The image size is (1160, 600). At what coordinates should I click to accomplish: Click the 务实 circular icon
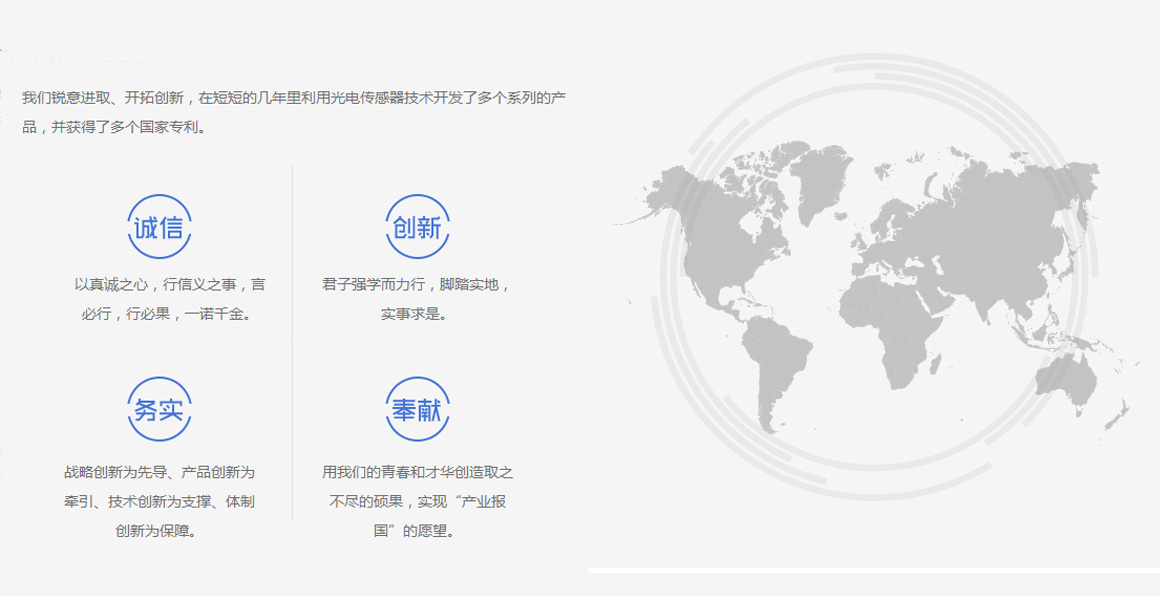(159, 409)
